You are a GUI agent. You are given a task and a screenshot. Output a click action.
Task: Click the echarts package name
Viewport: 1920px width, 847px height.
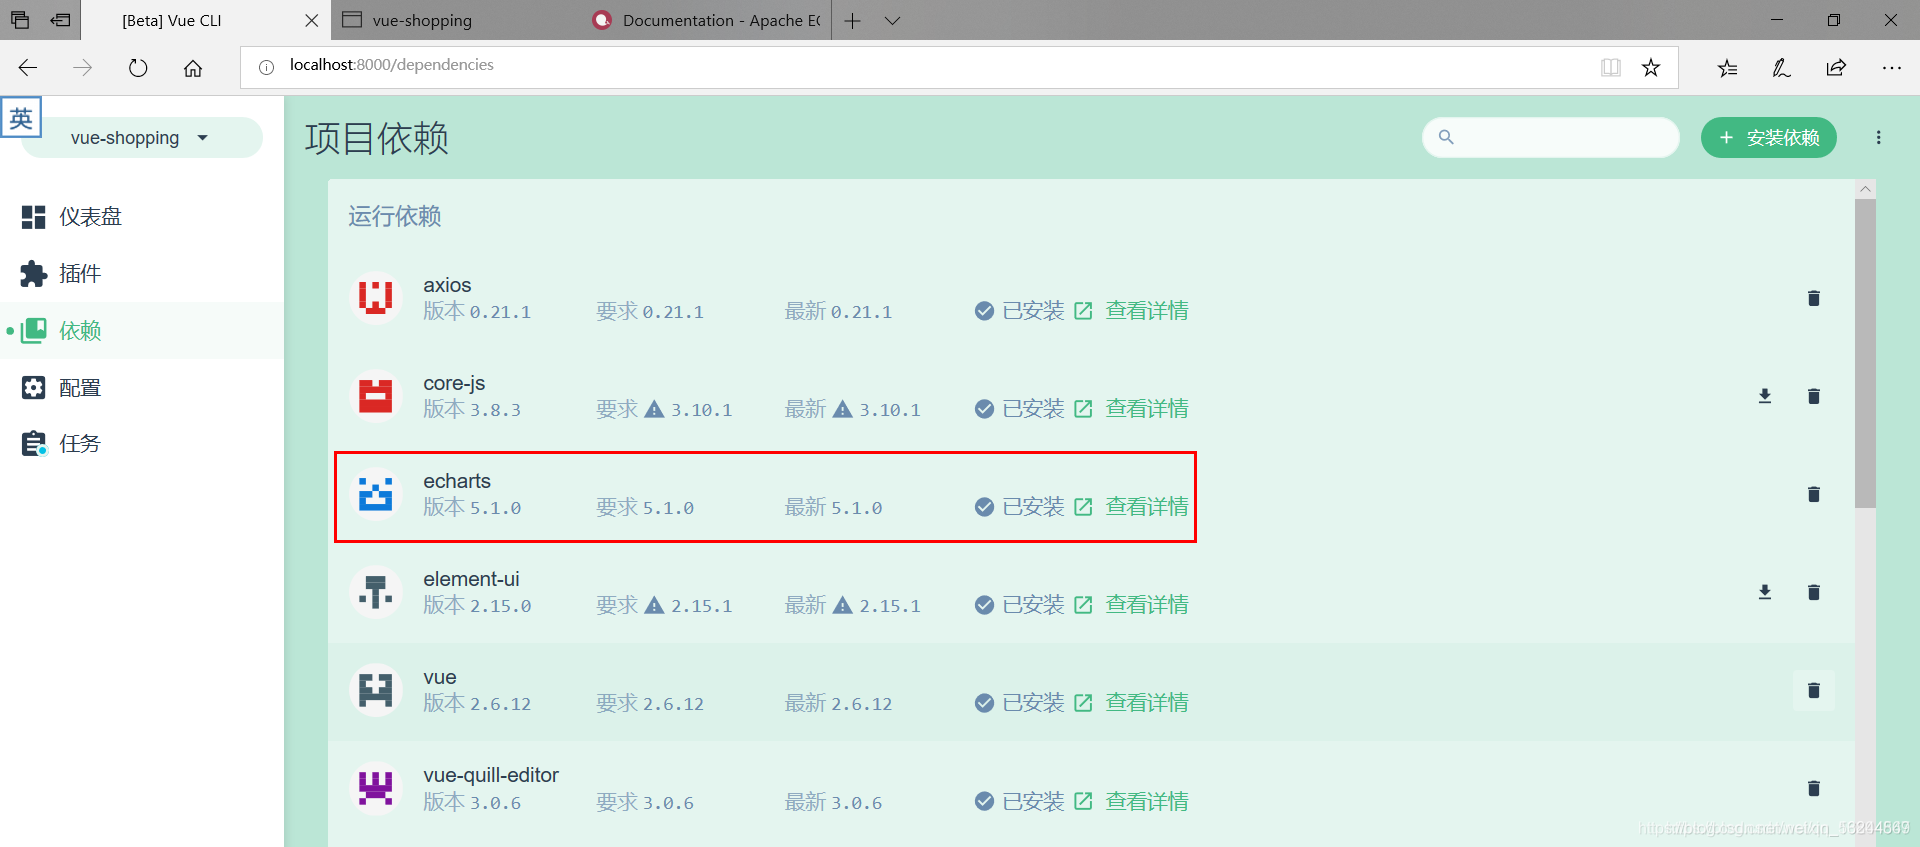pyautogui.click(x=457, y=481)
